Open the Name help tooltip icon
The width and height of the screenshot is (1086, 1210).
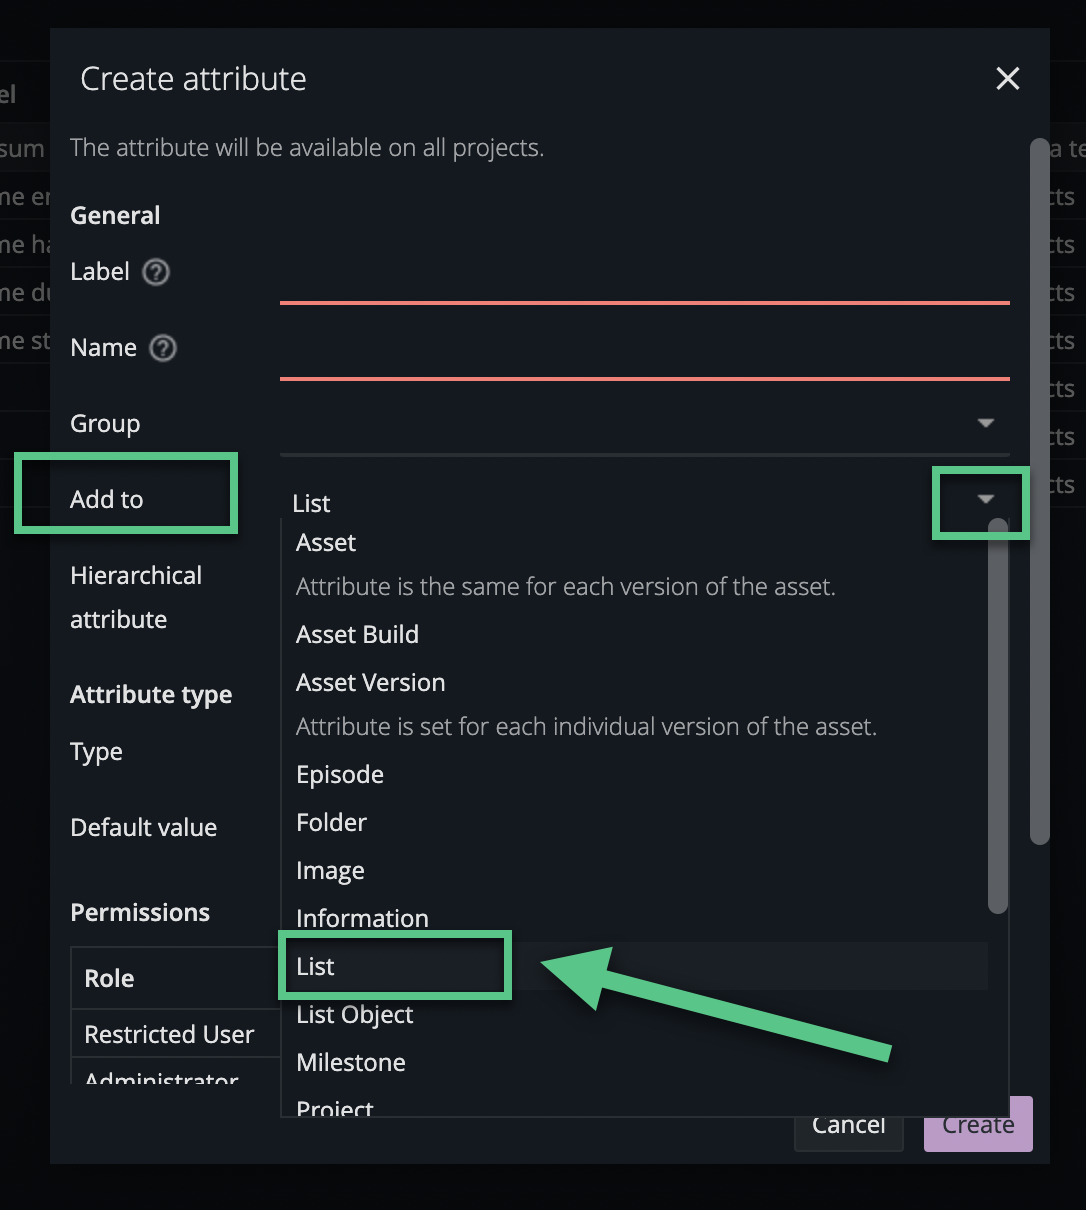162,348
